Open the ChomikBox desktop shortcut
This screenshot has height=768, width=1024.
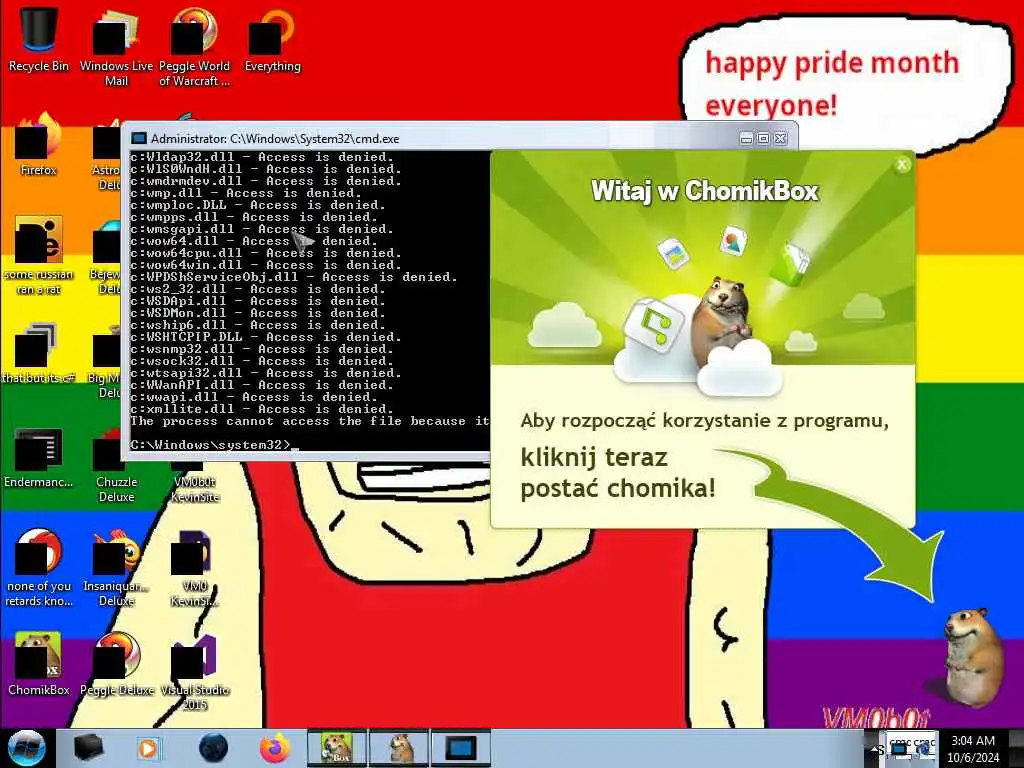(39, 664)
